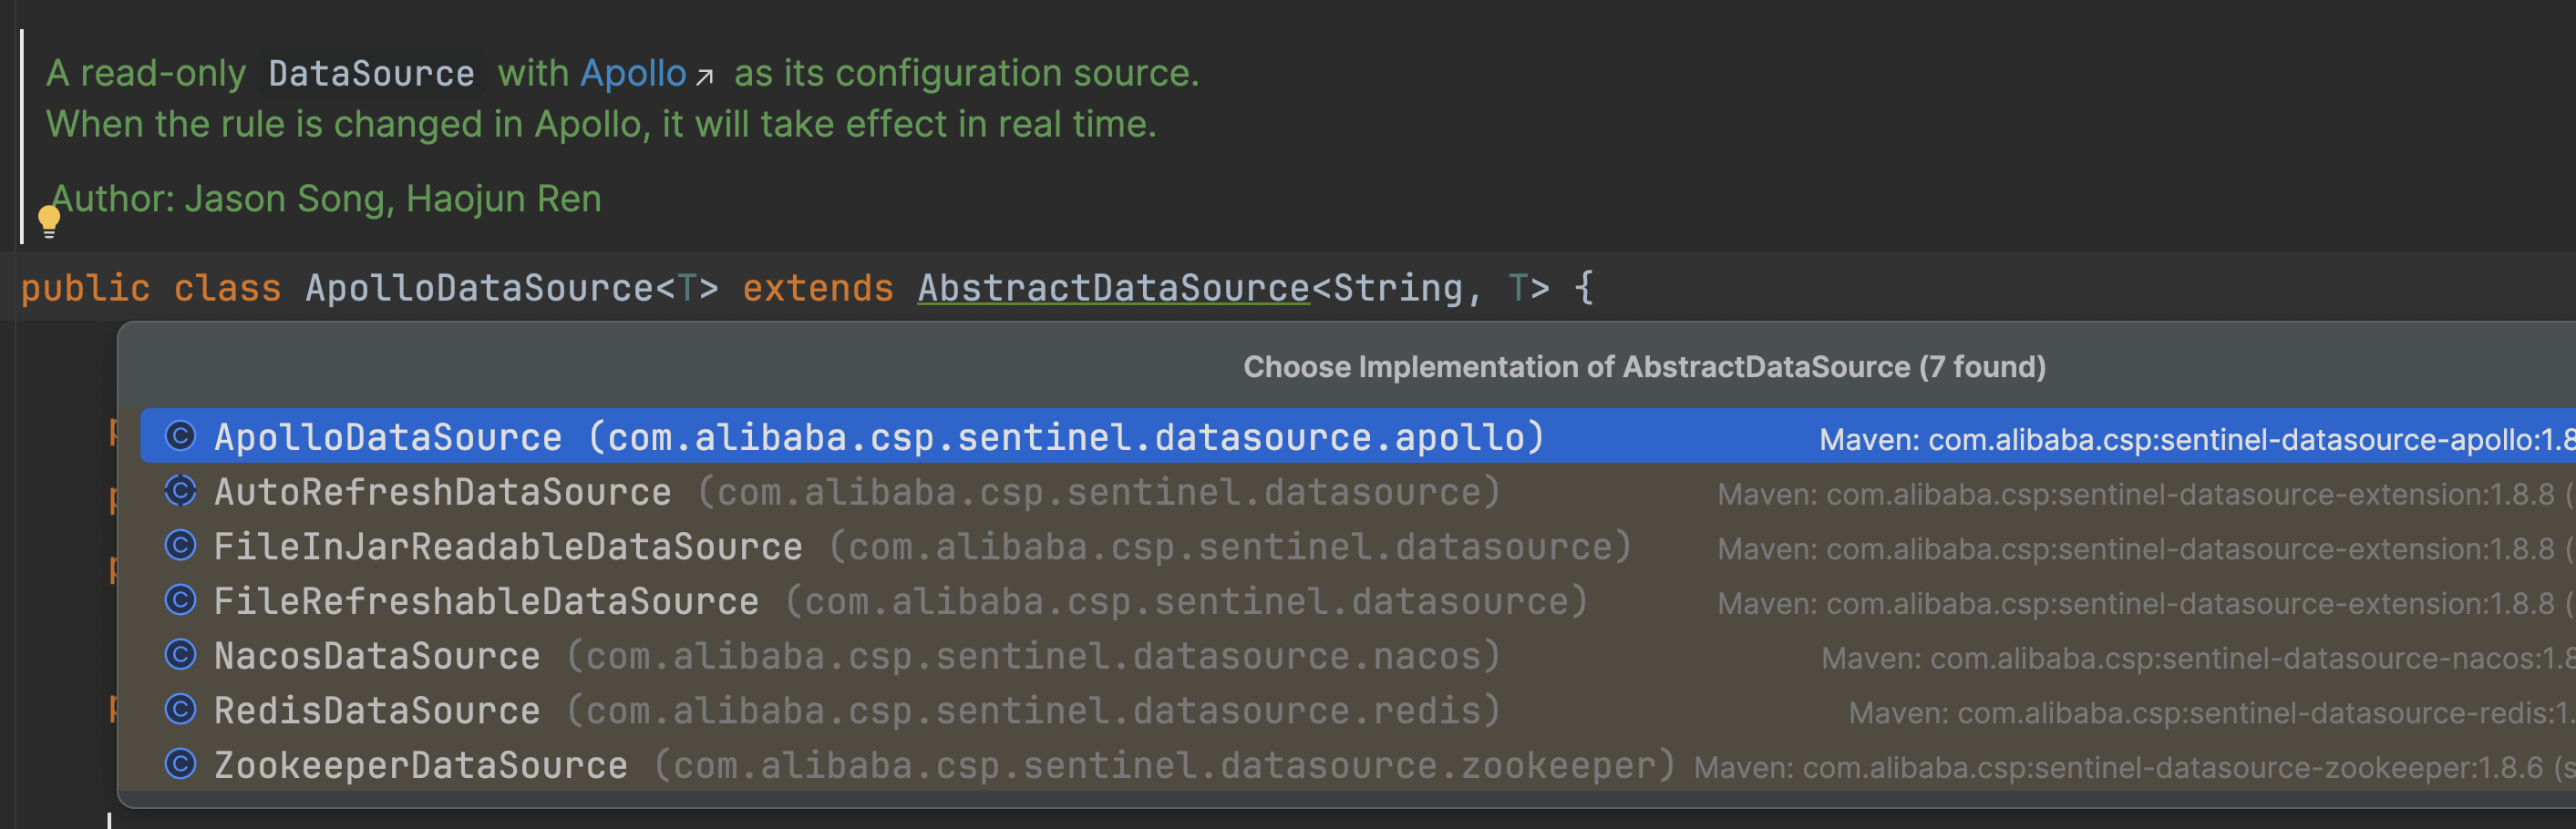Click the ZookeeperDataSource class icon
Image resolution: width=2576 pixels, height=829 pixels.
pos(180,765)
